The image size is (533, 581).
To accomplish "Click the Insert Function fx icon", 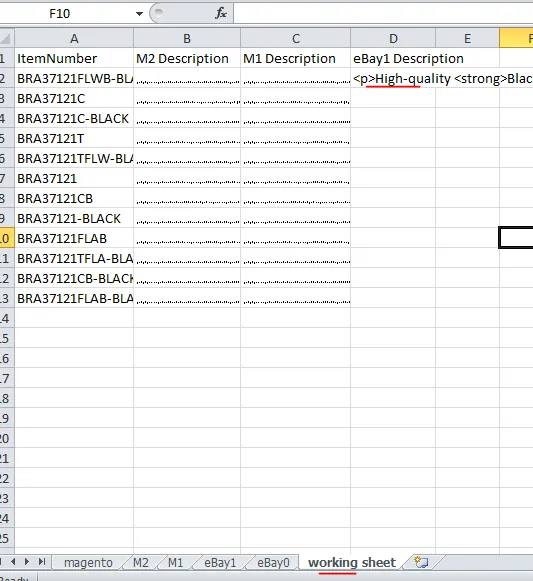I will pyautogui.click(x=221, y=14).
